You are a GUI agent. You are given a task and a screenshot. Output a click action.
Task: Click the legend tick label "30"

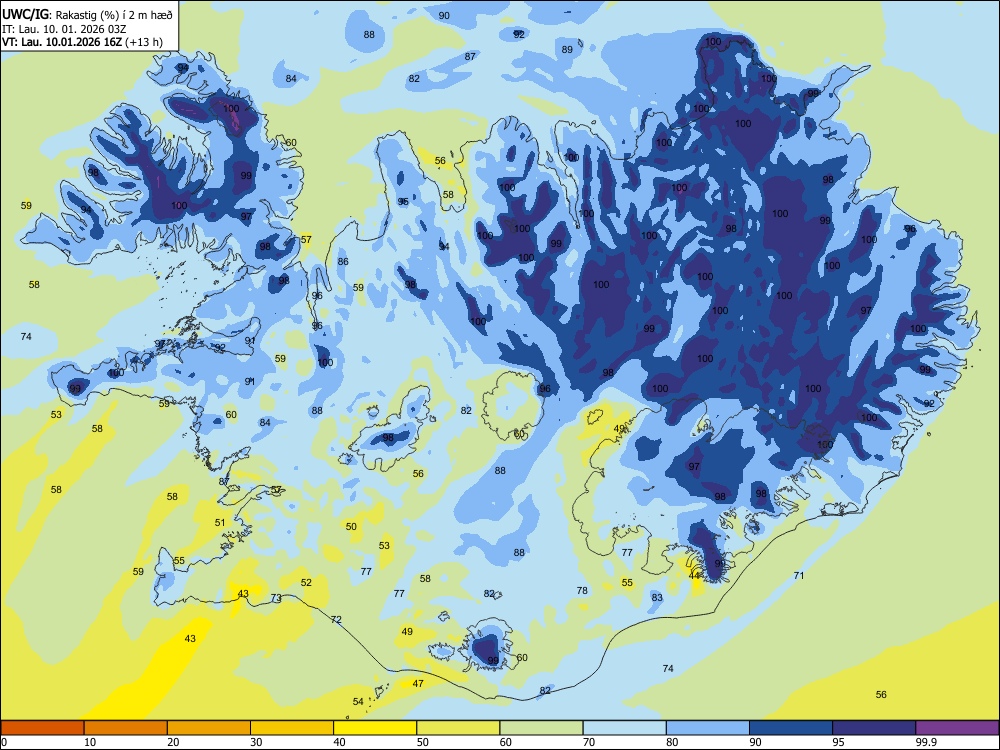(x=256, y=742)
